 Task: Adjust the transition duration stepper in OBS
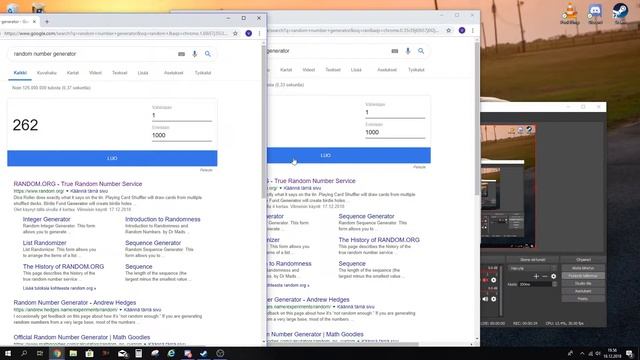554,284
